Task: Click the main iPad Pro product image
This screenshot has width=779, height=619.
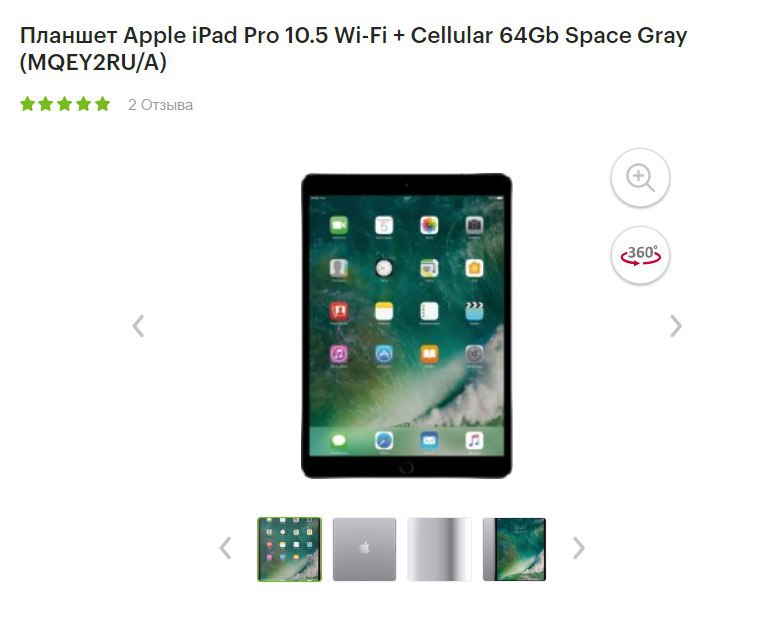Action: 406,326
